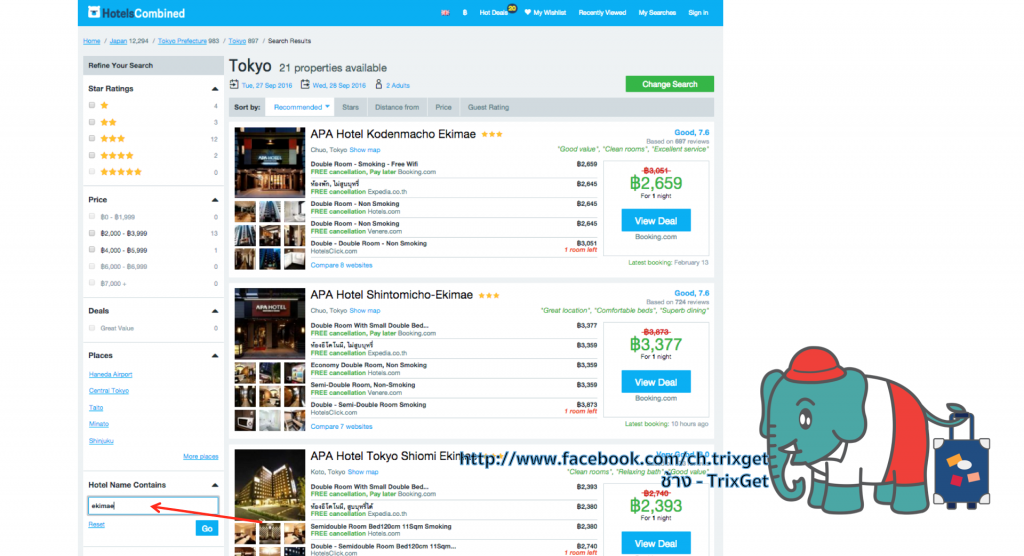Edit the 2 Adults guest count
This screenshot has height=556, width=1024.
tap(398, 86)
